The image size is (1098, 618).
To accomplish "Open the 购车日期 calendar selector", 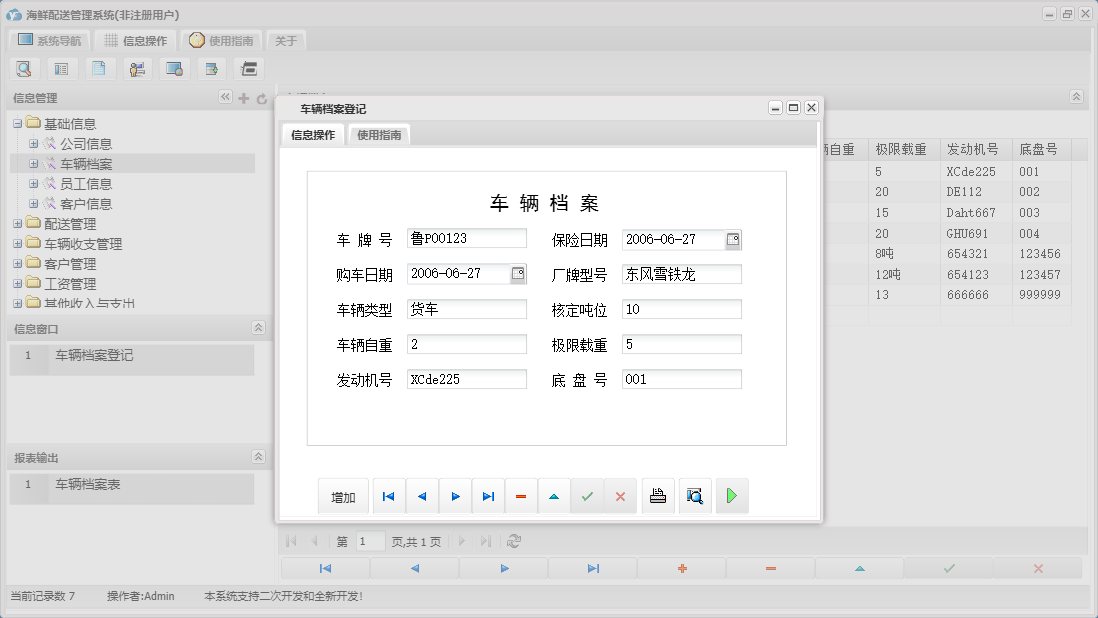I will (519, 274).
